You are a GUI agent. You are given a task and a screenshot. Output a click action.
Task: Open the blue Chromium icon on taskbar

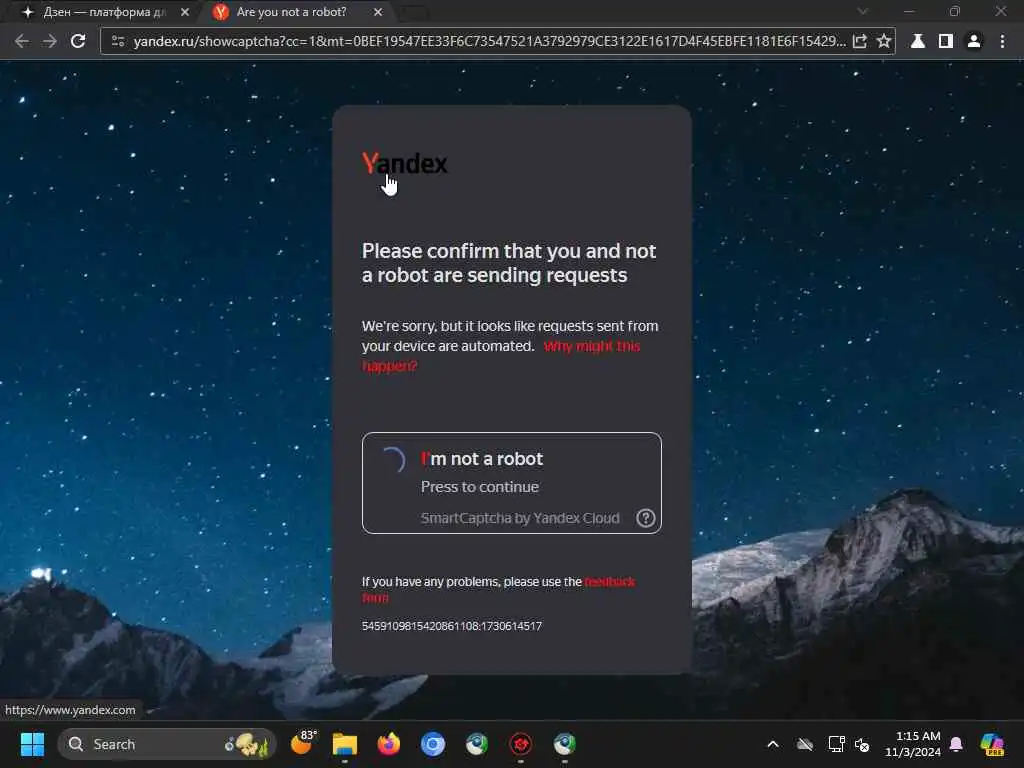432,744
